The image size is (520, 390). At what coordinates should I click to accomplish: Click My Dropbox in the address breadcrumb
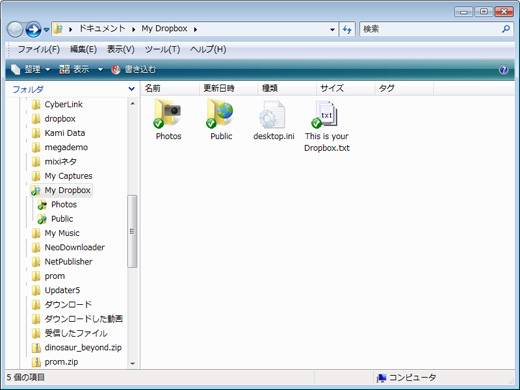tap(164, 29)
